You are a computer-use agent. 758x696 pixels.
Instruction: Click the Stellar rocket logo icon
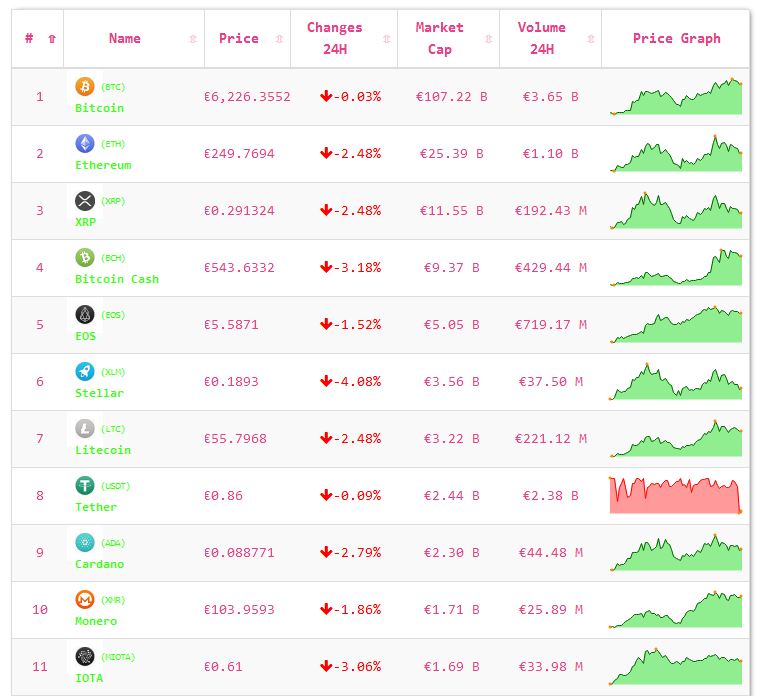[85, 372]
